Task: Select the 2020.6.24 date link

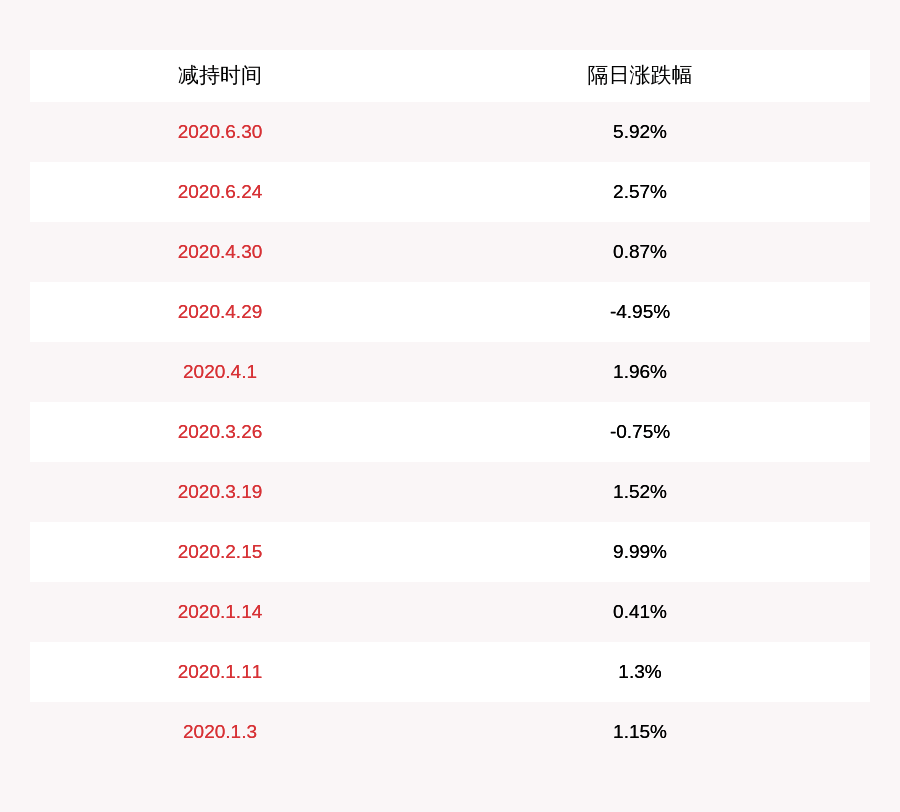Action: click(x=220, y=192)
